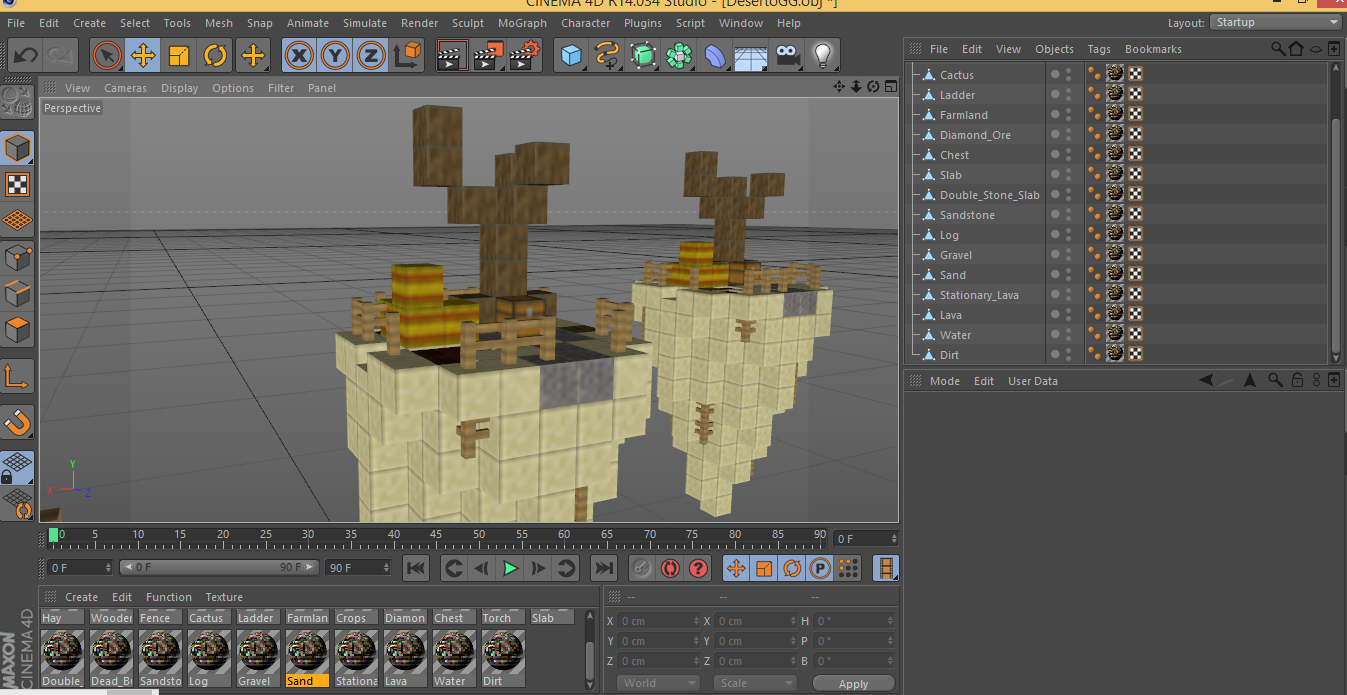Open the MoGraph menu

click(x=522, y=23)
